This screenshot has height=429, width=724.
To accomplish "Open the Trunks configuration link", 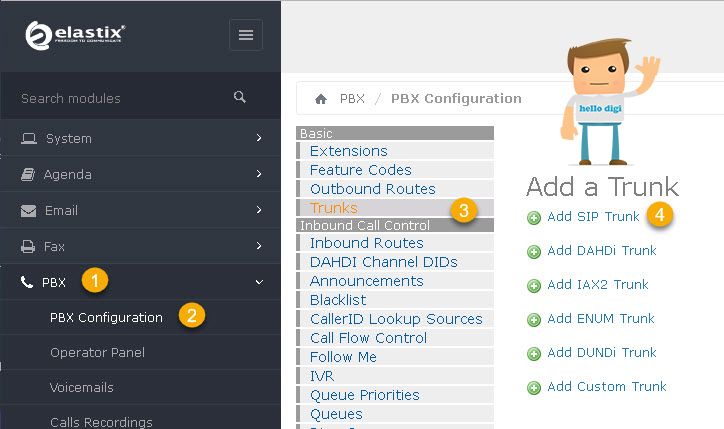I will (x=334, y=208).
